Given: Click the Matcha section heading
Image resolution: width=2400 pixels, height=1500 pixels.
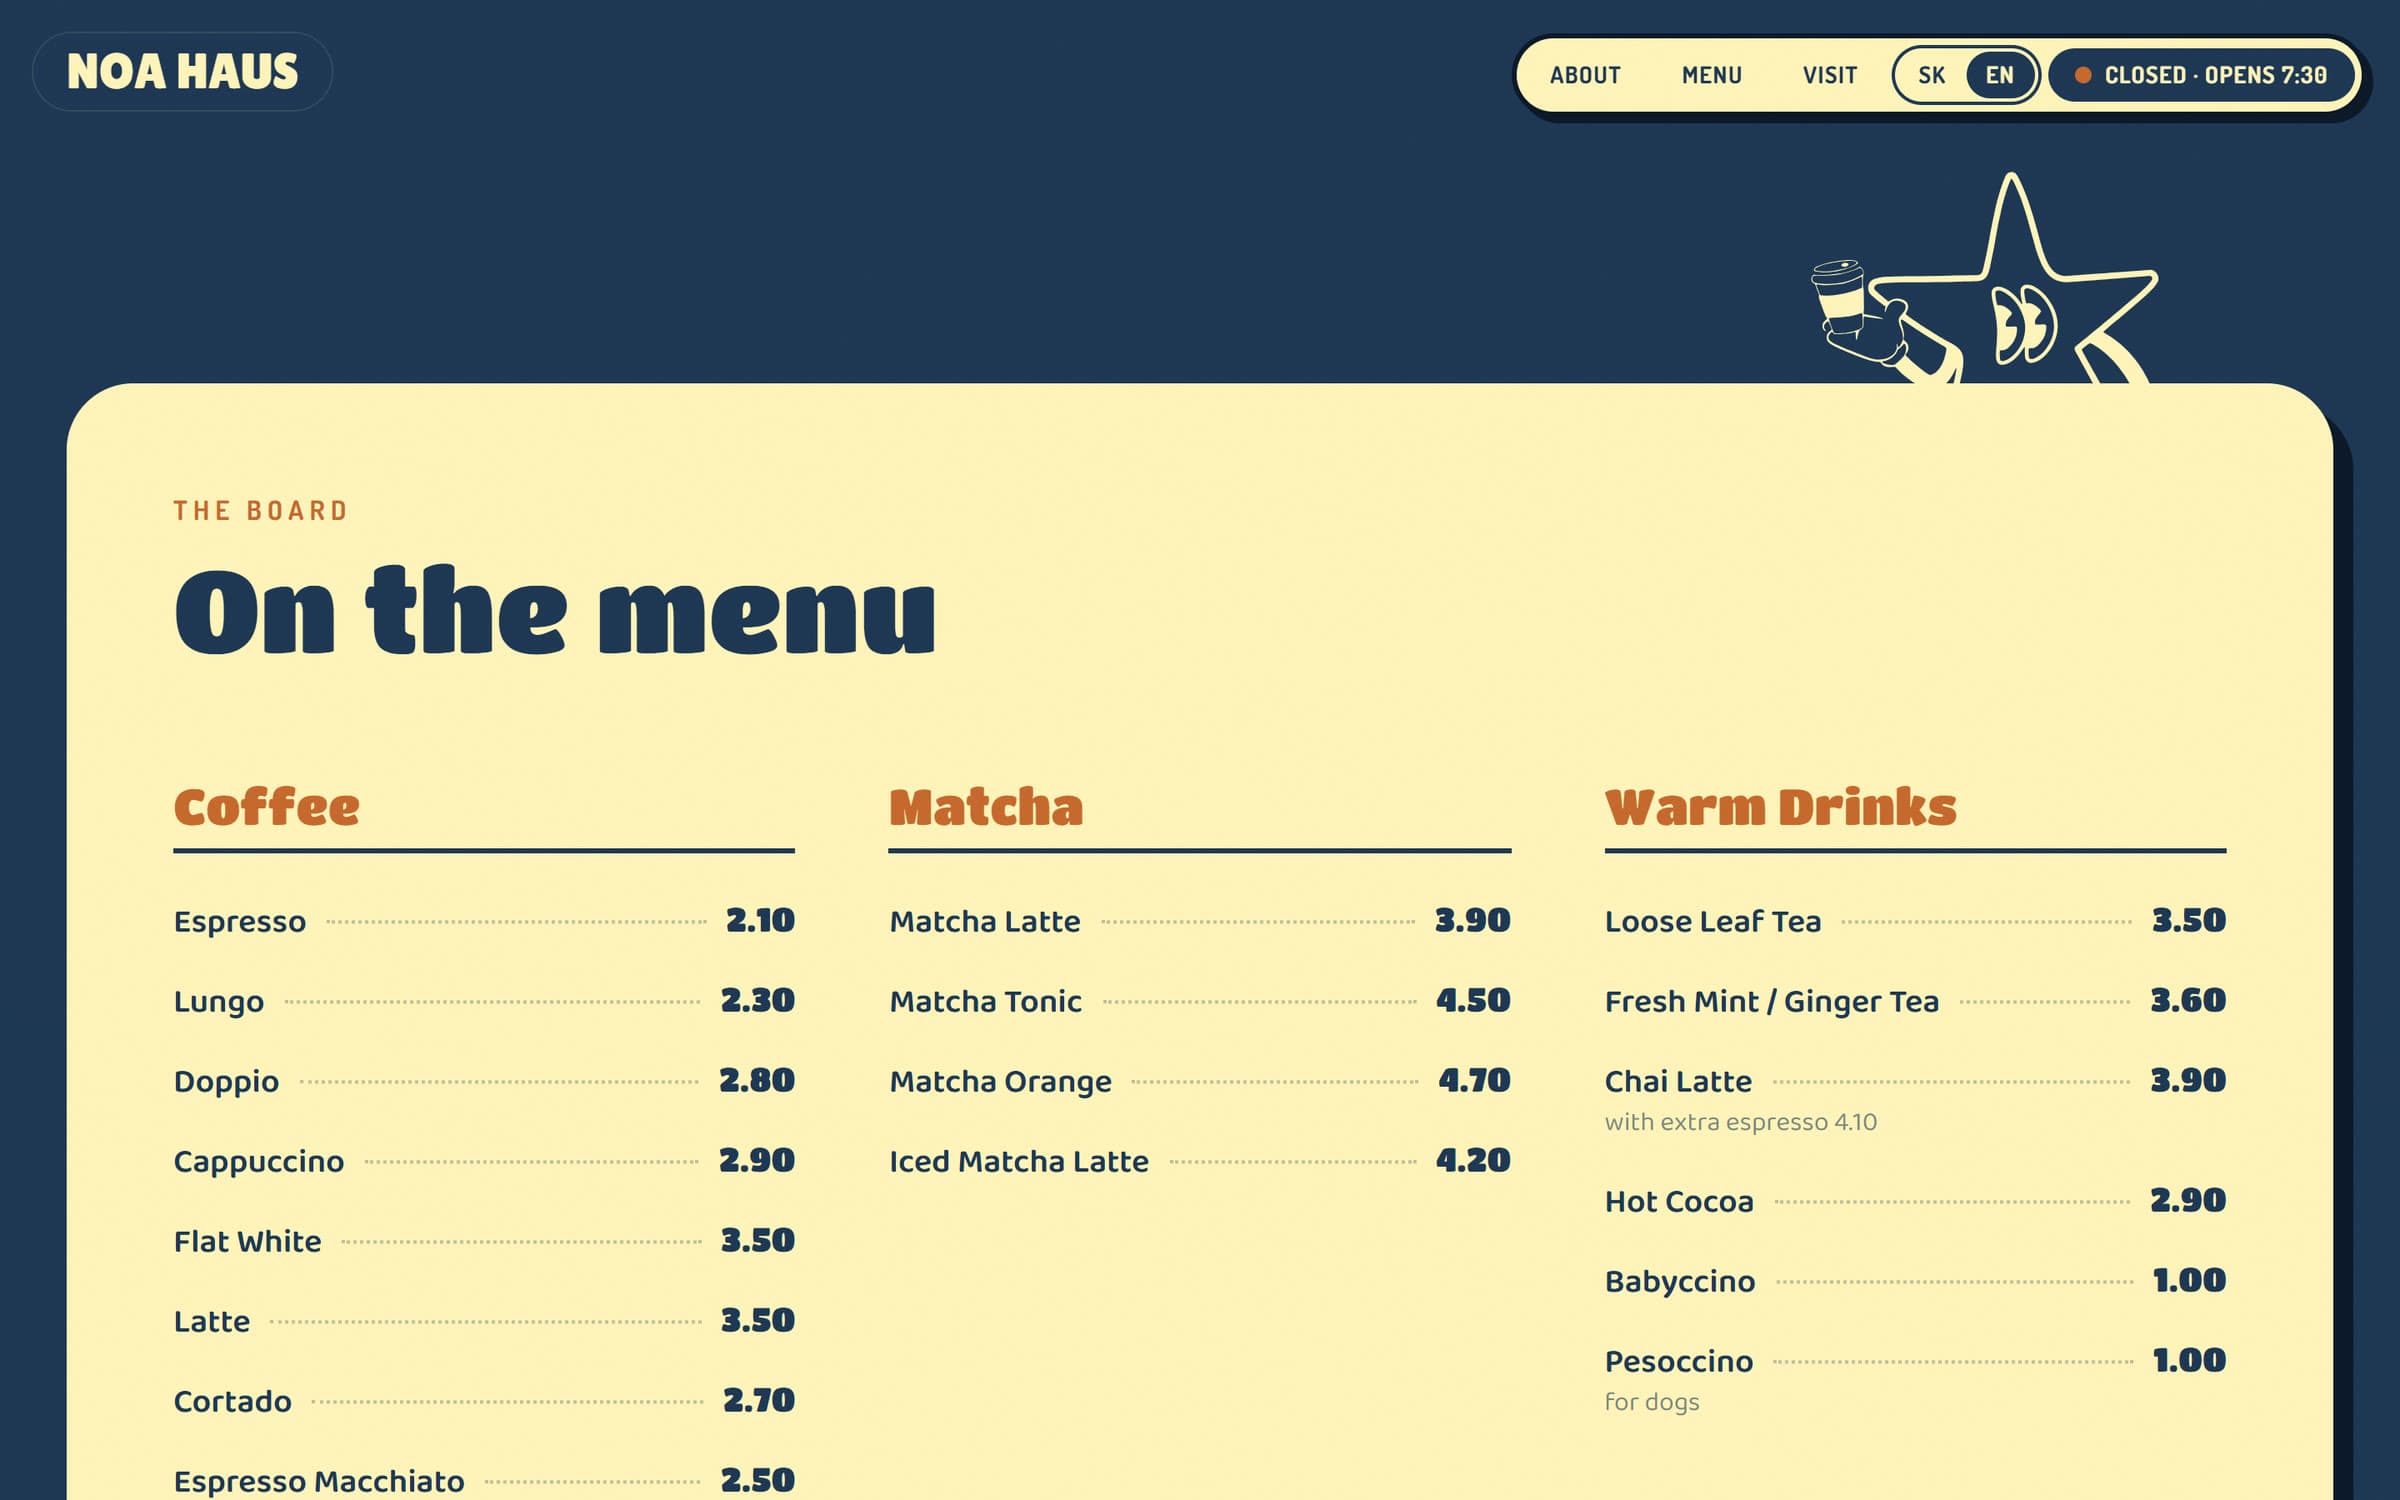Looking at the screenshot, I should pos(986,807).
